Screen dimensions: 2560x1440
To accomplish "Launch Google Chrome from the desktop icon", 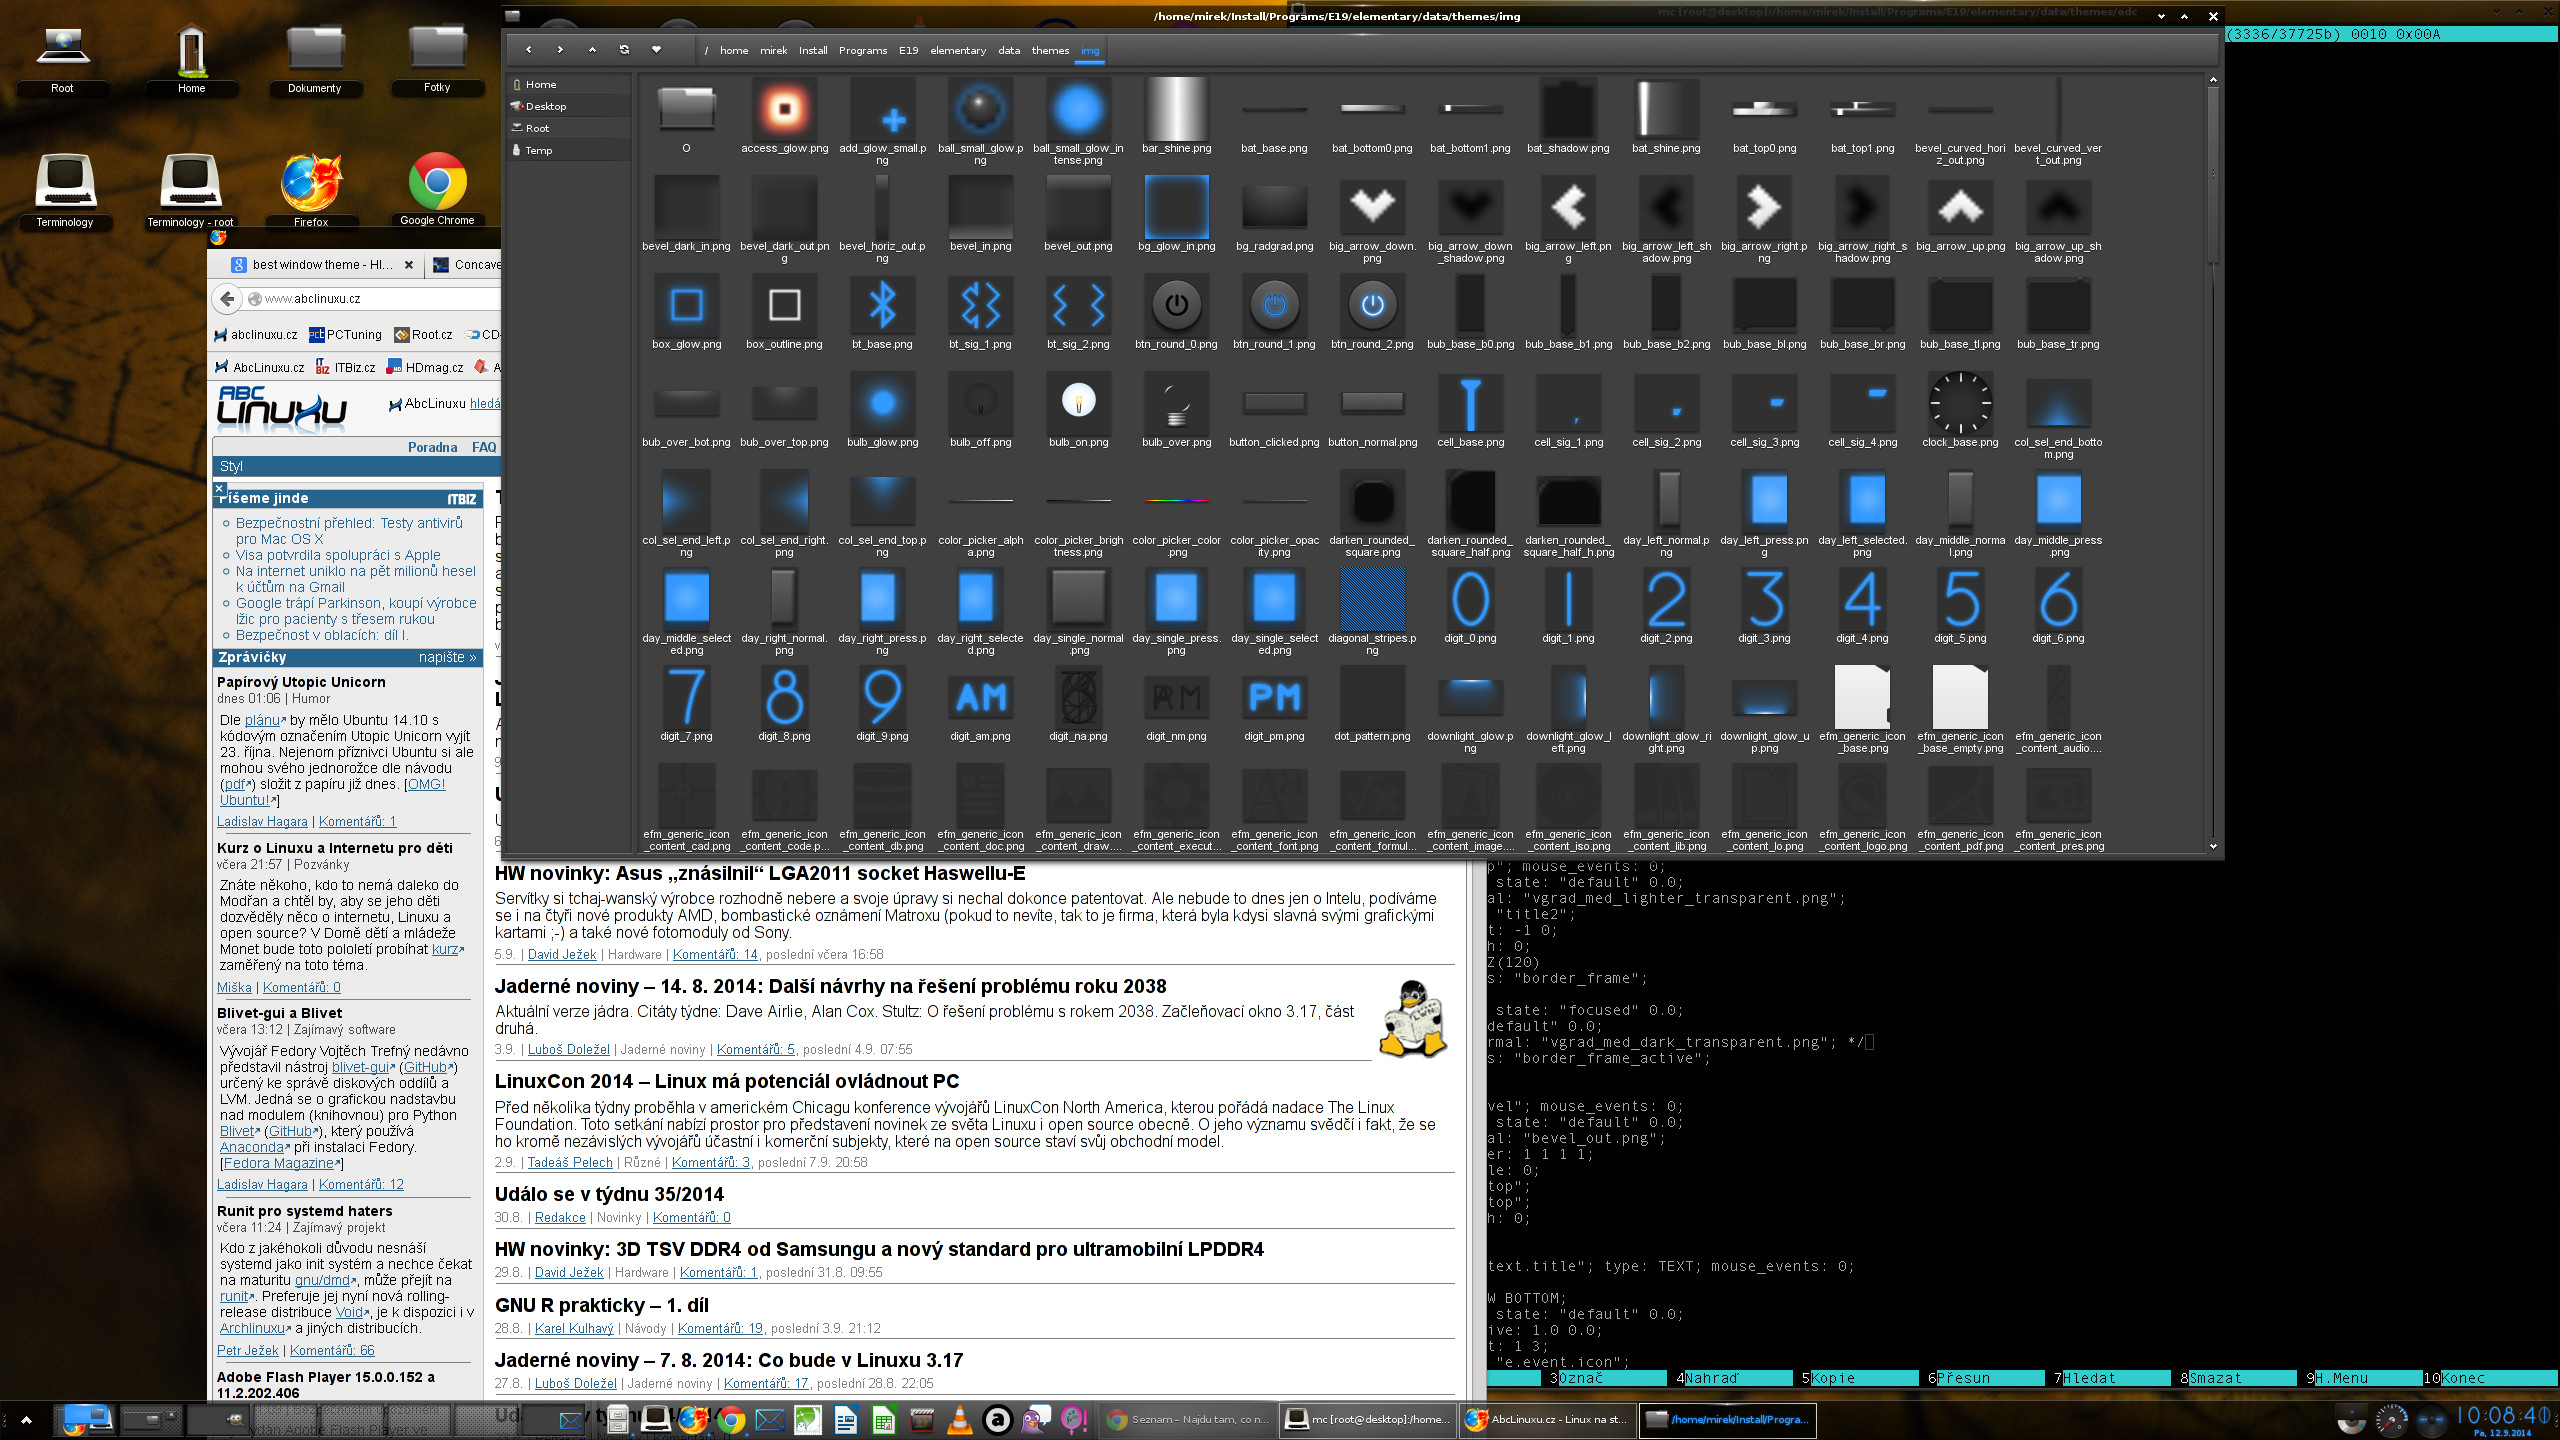I will click(437, 190).
